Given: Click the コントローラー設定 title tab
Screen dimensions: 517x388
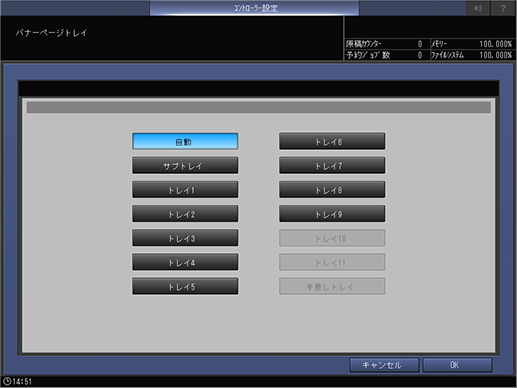Looking at the screenshot, I should [254, 8].
